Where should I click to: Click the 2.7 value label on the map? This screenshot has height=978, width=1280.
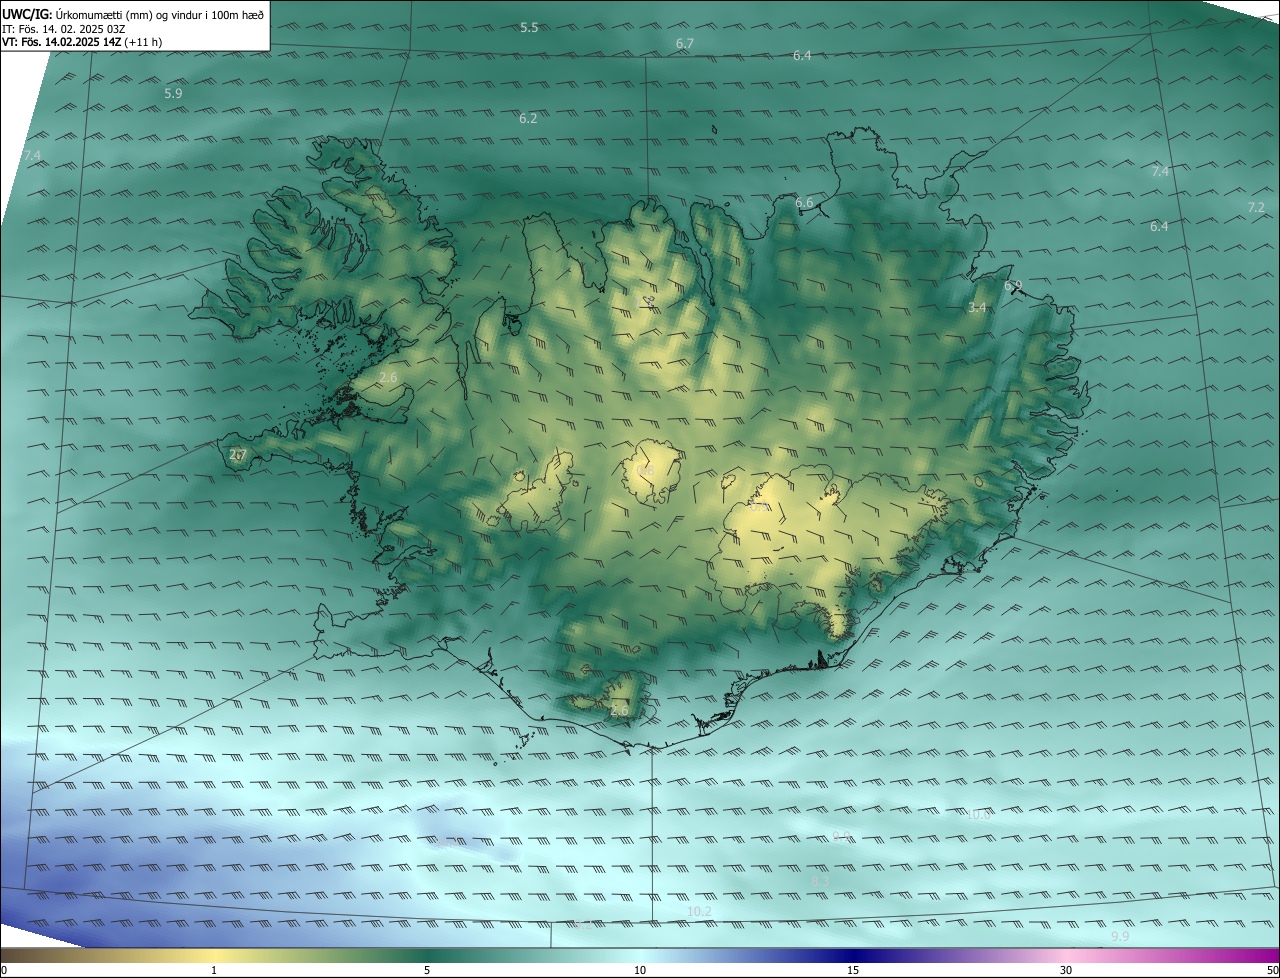click(237, 455)
